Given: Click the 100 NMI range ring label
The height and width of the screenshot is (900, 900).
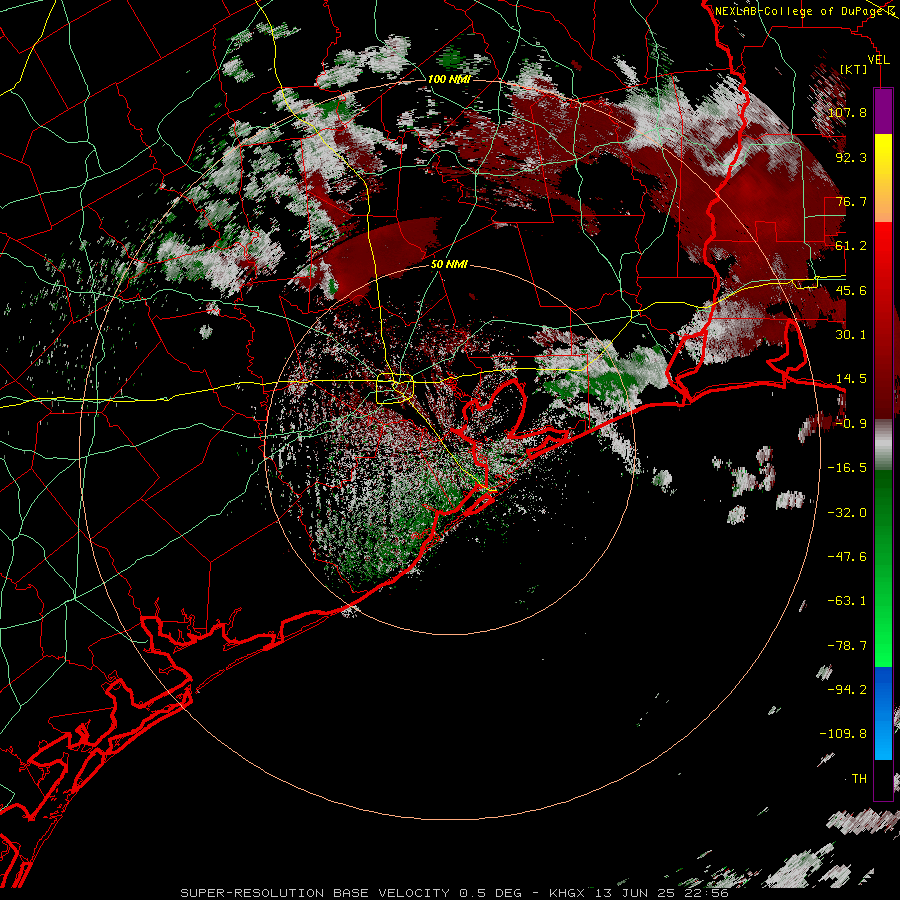Looking at the screenshot, I should tap(449, 79).
